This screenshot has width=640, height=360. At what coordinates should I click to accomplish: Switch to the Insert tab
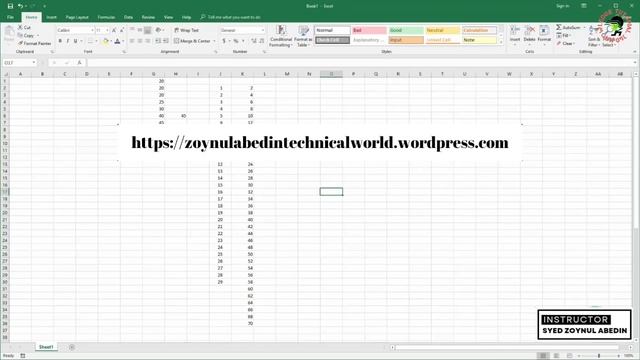point(51,17)
